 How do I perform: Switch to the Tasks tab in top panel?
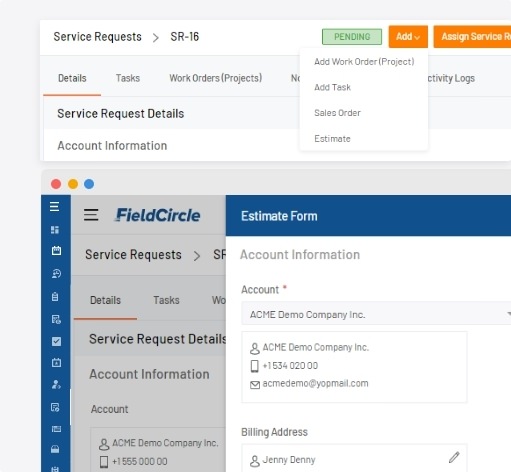[x=128, y=78]
